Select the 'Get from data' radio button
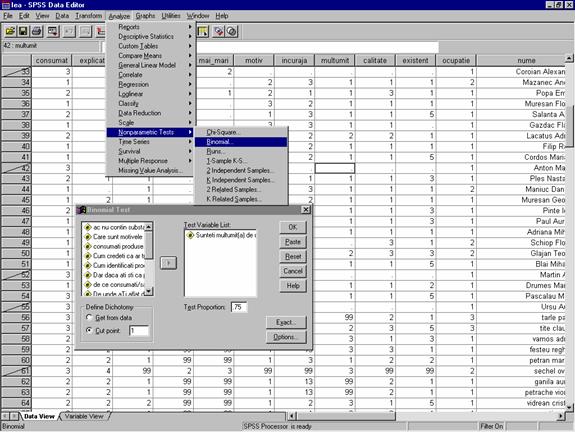 click(x=89, y=318)
